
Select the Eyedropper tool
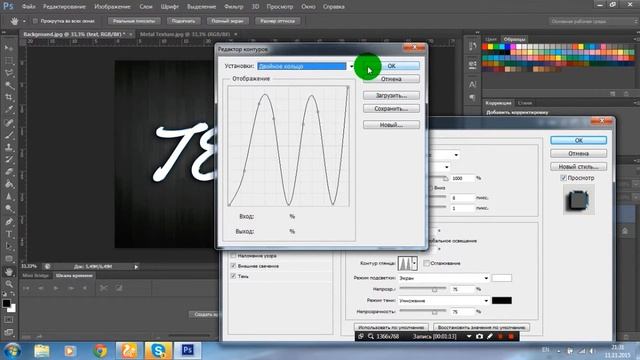[x=9, y=110]
